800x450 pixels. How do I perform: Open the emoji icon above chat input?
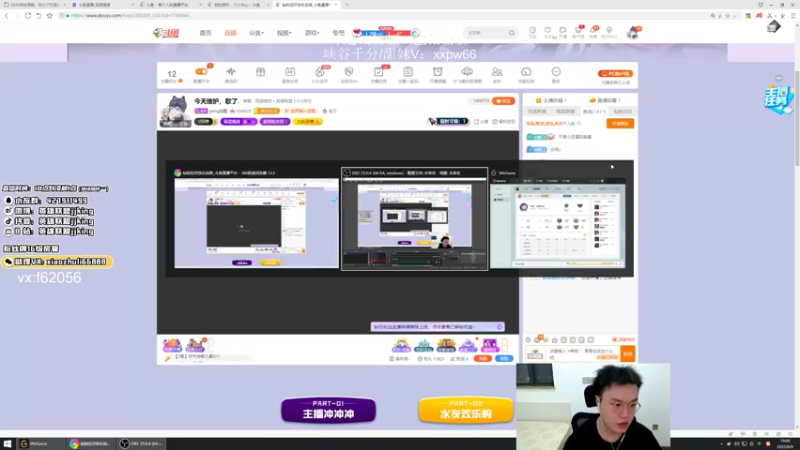point(529,339)
